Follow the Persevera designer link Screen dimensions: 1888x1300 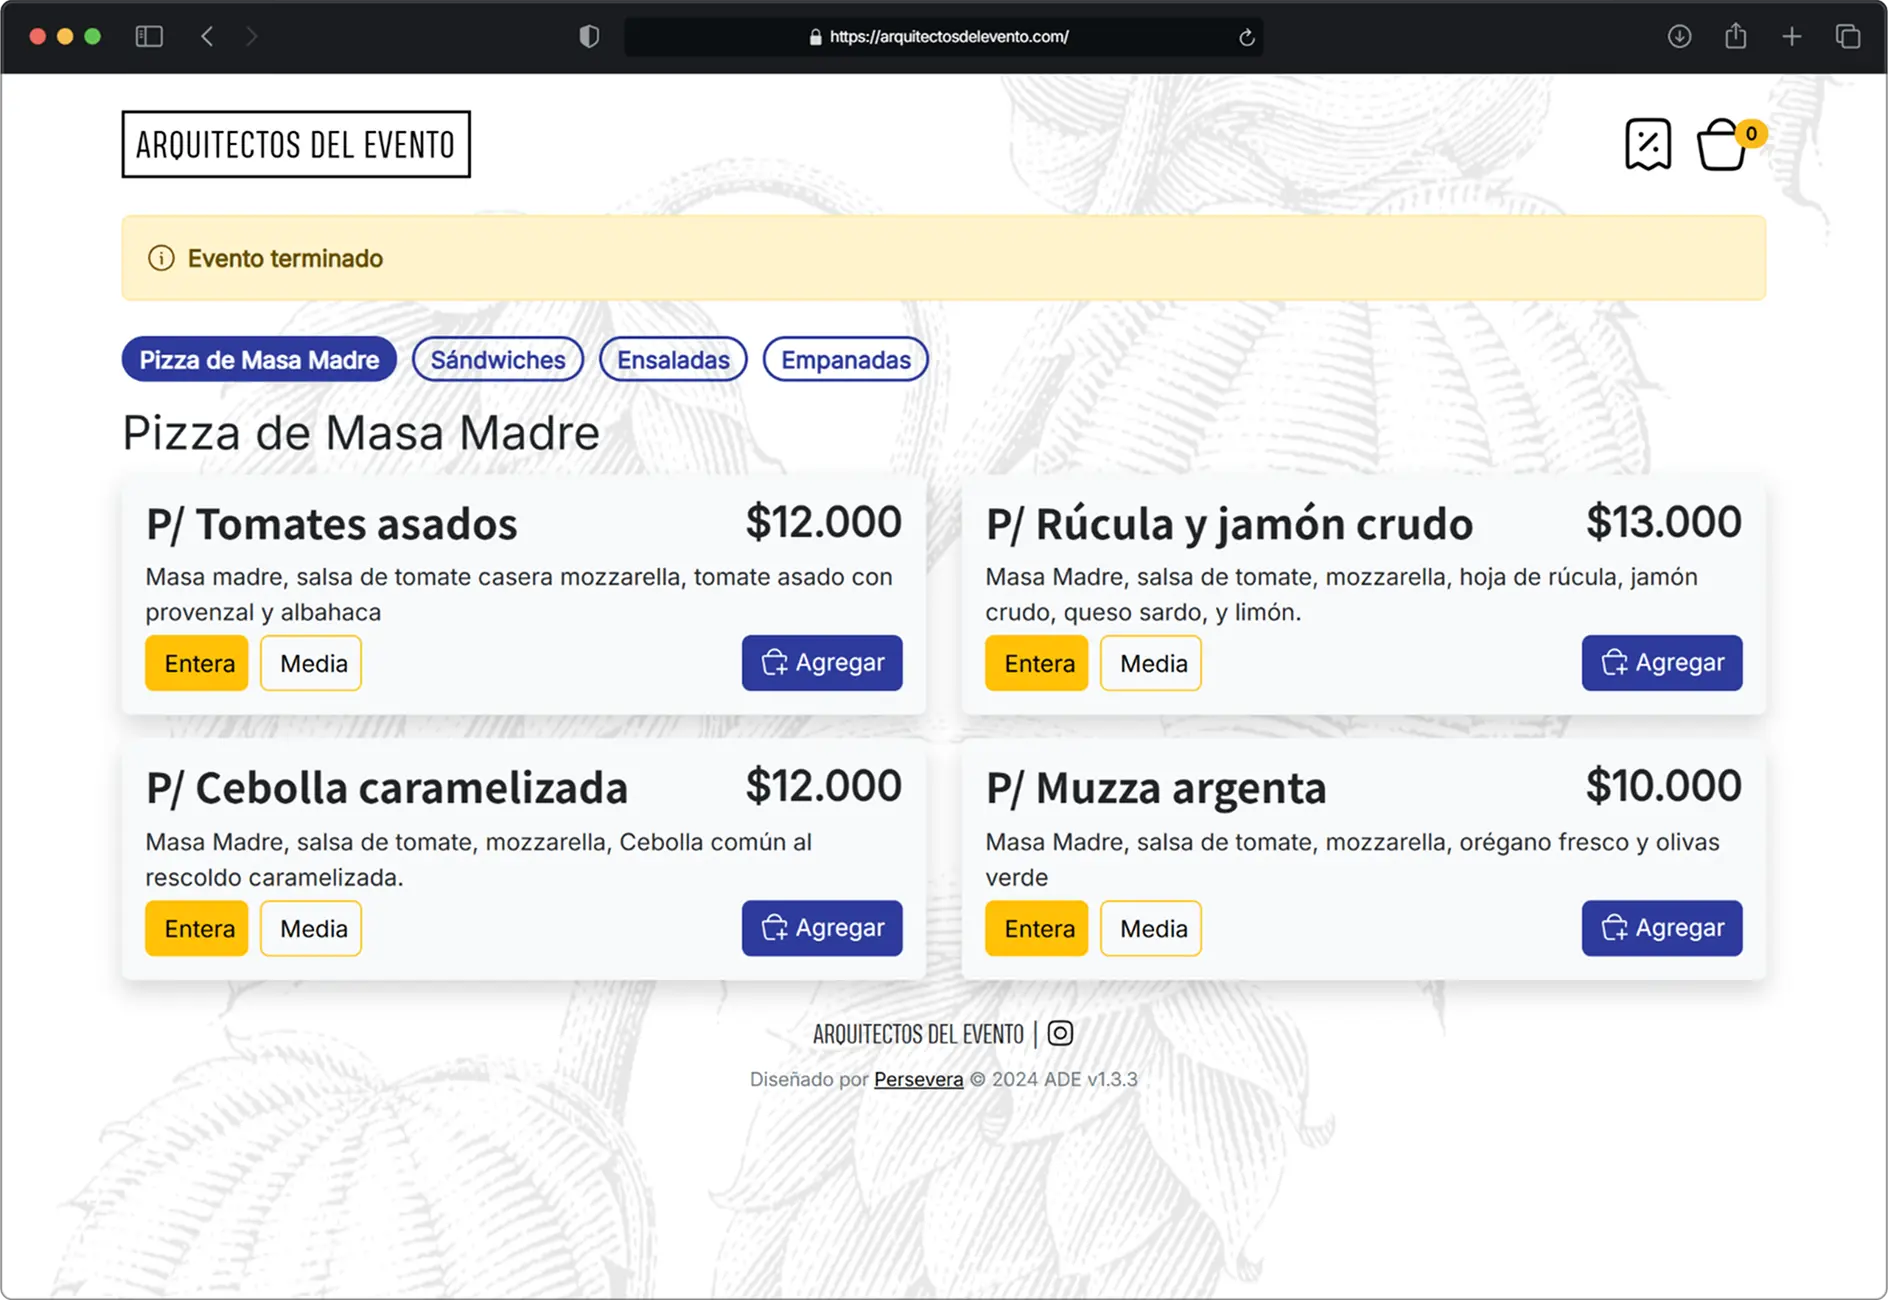[918, 1079]
